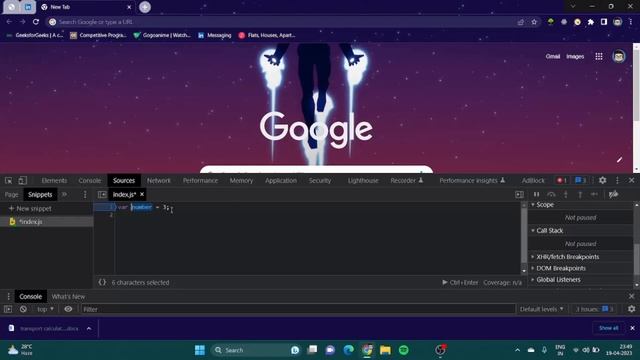Click Step over next function call
Image resolution: width=640 pixels, height=360 pixels.
pos(551,195)
